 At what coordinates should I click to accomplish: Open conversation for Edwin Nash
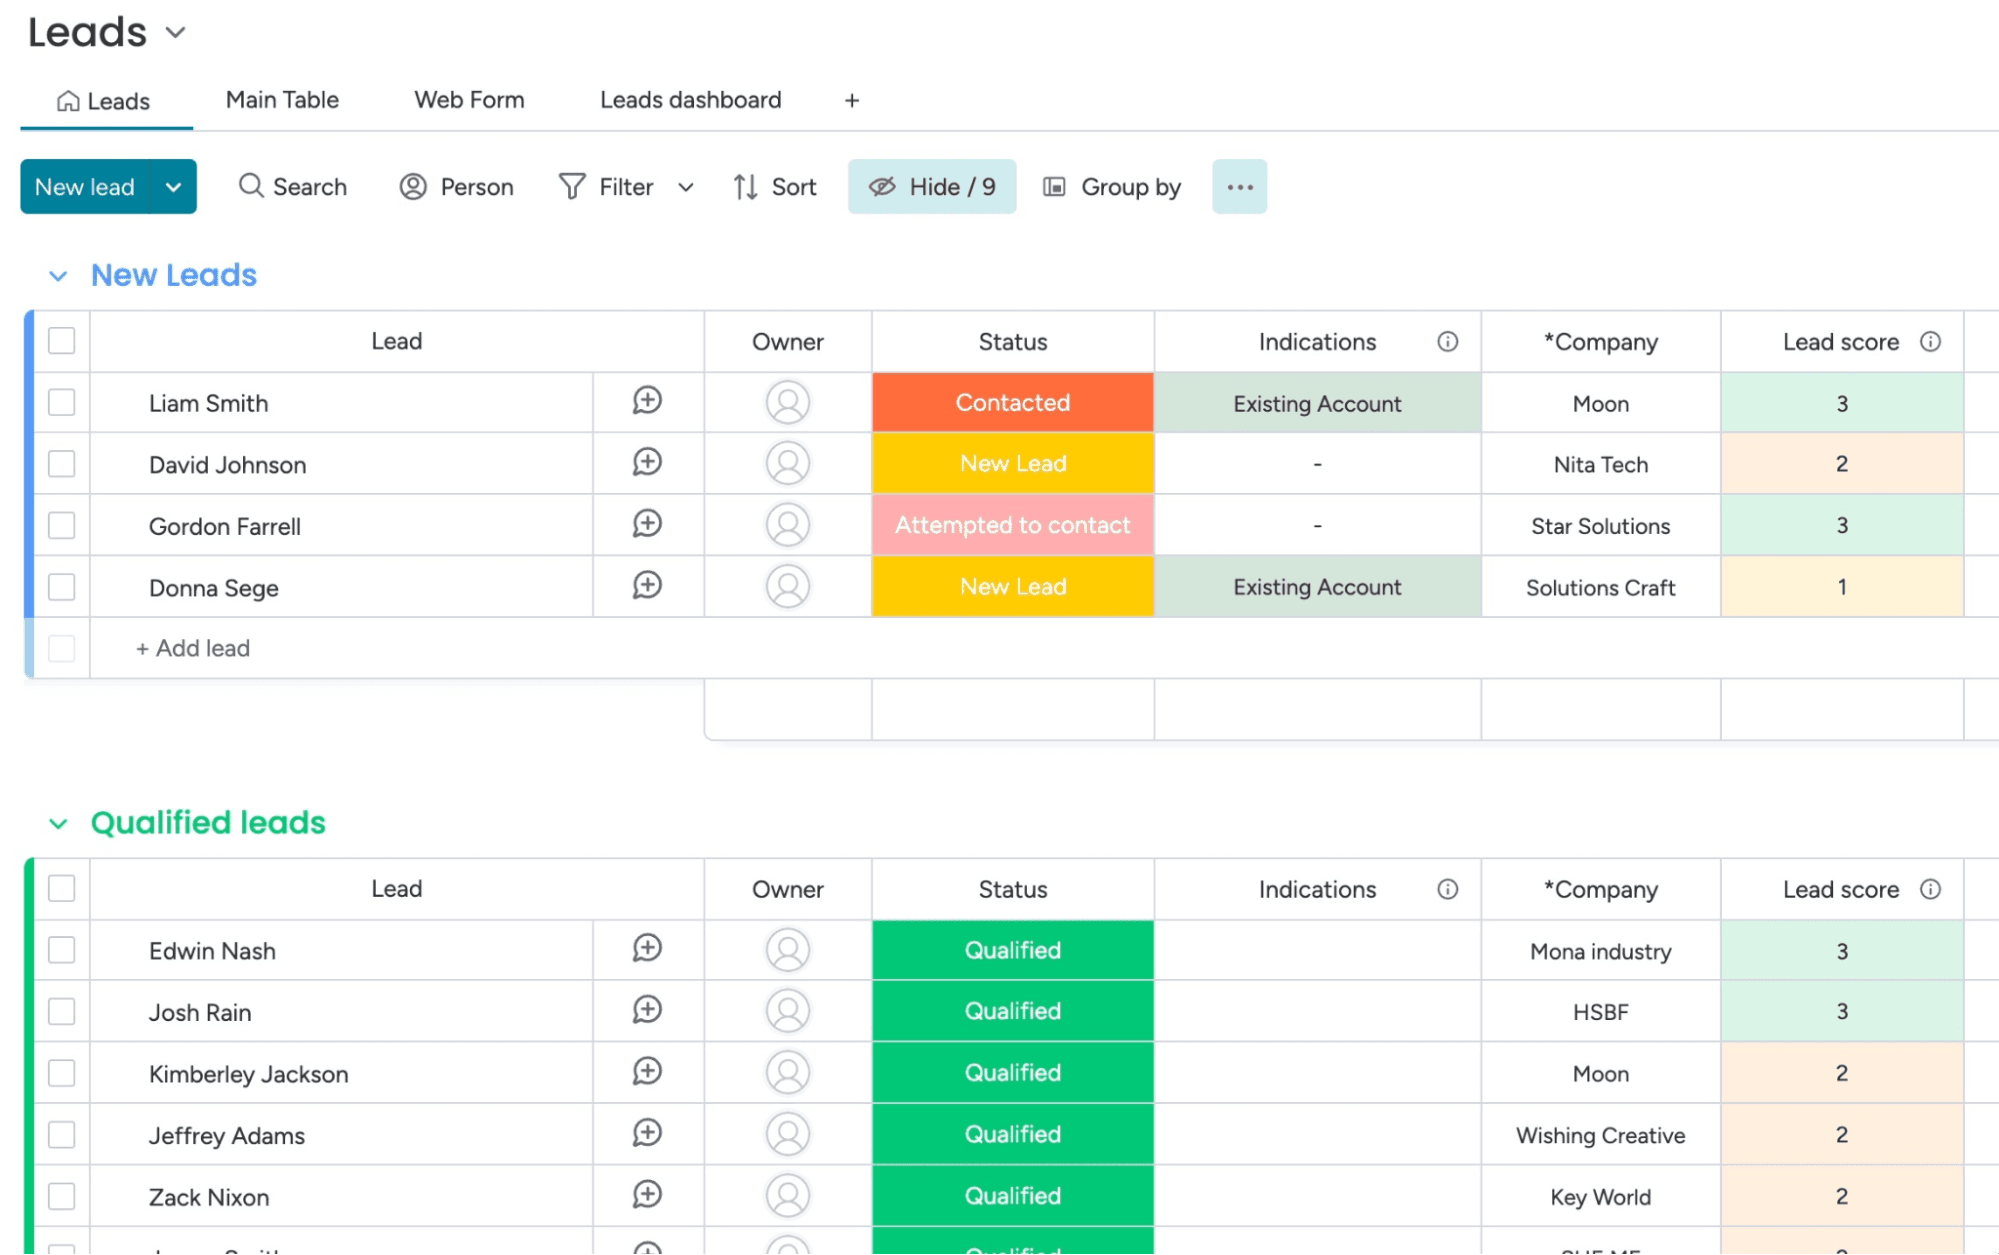point(647,949)
